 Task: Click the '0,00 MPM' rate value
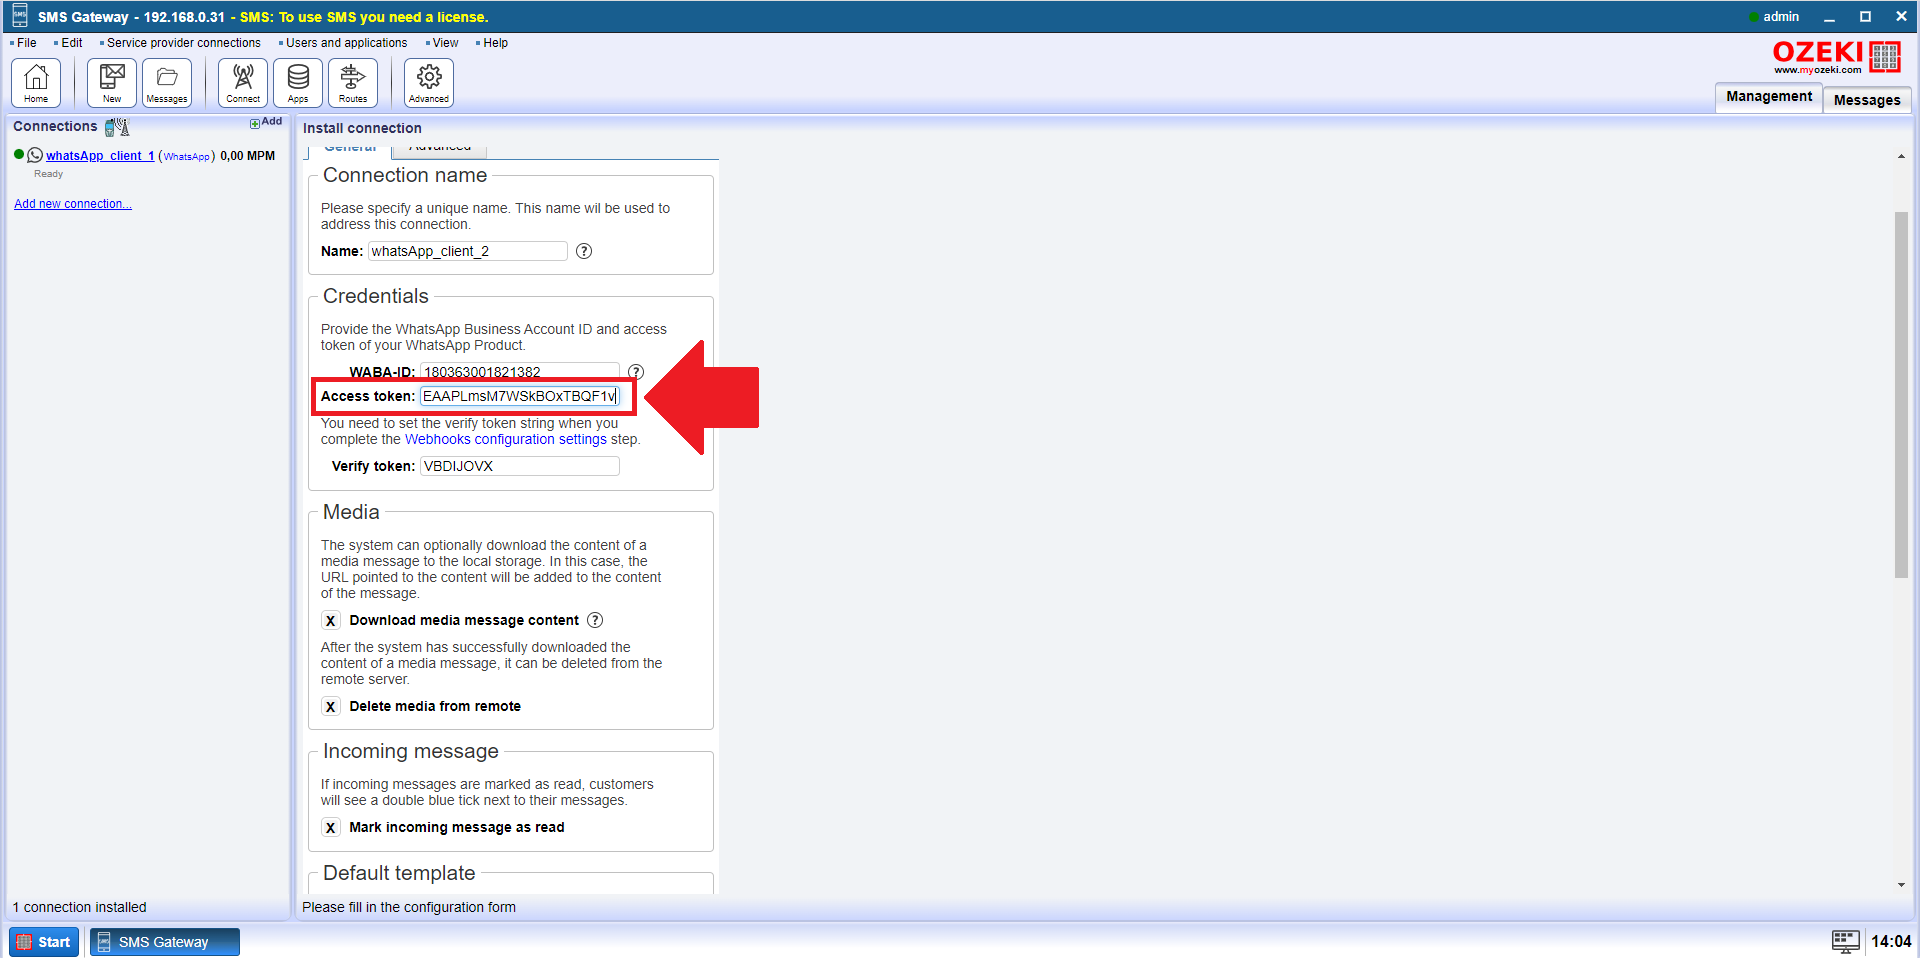click(x=247, y=156)
